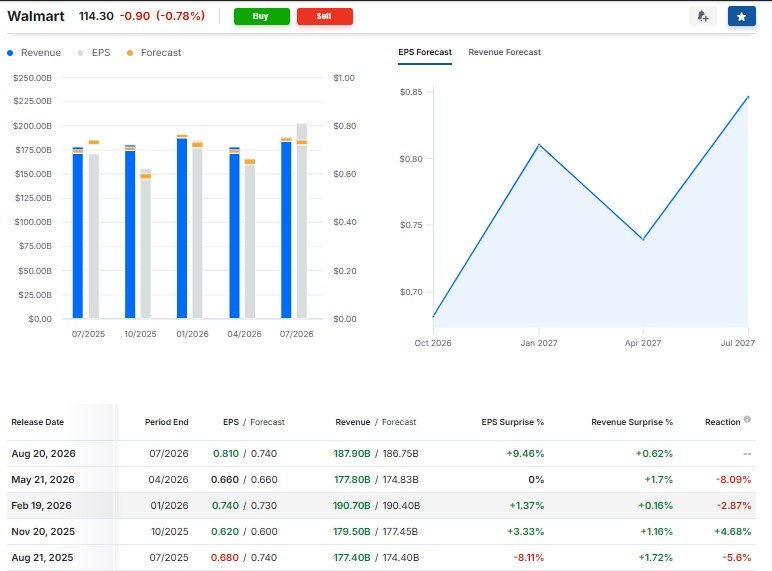
Task: Open the Revenue Forecast tab
Action: 504,52
